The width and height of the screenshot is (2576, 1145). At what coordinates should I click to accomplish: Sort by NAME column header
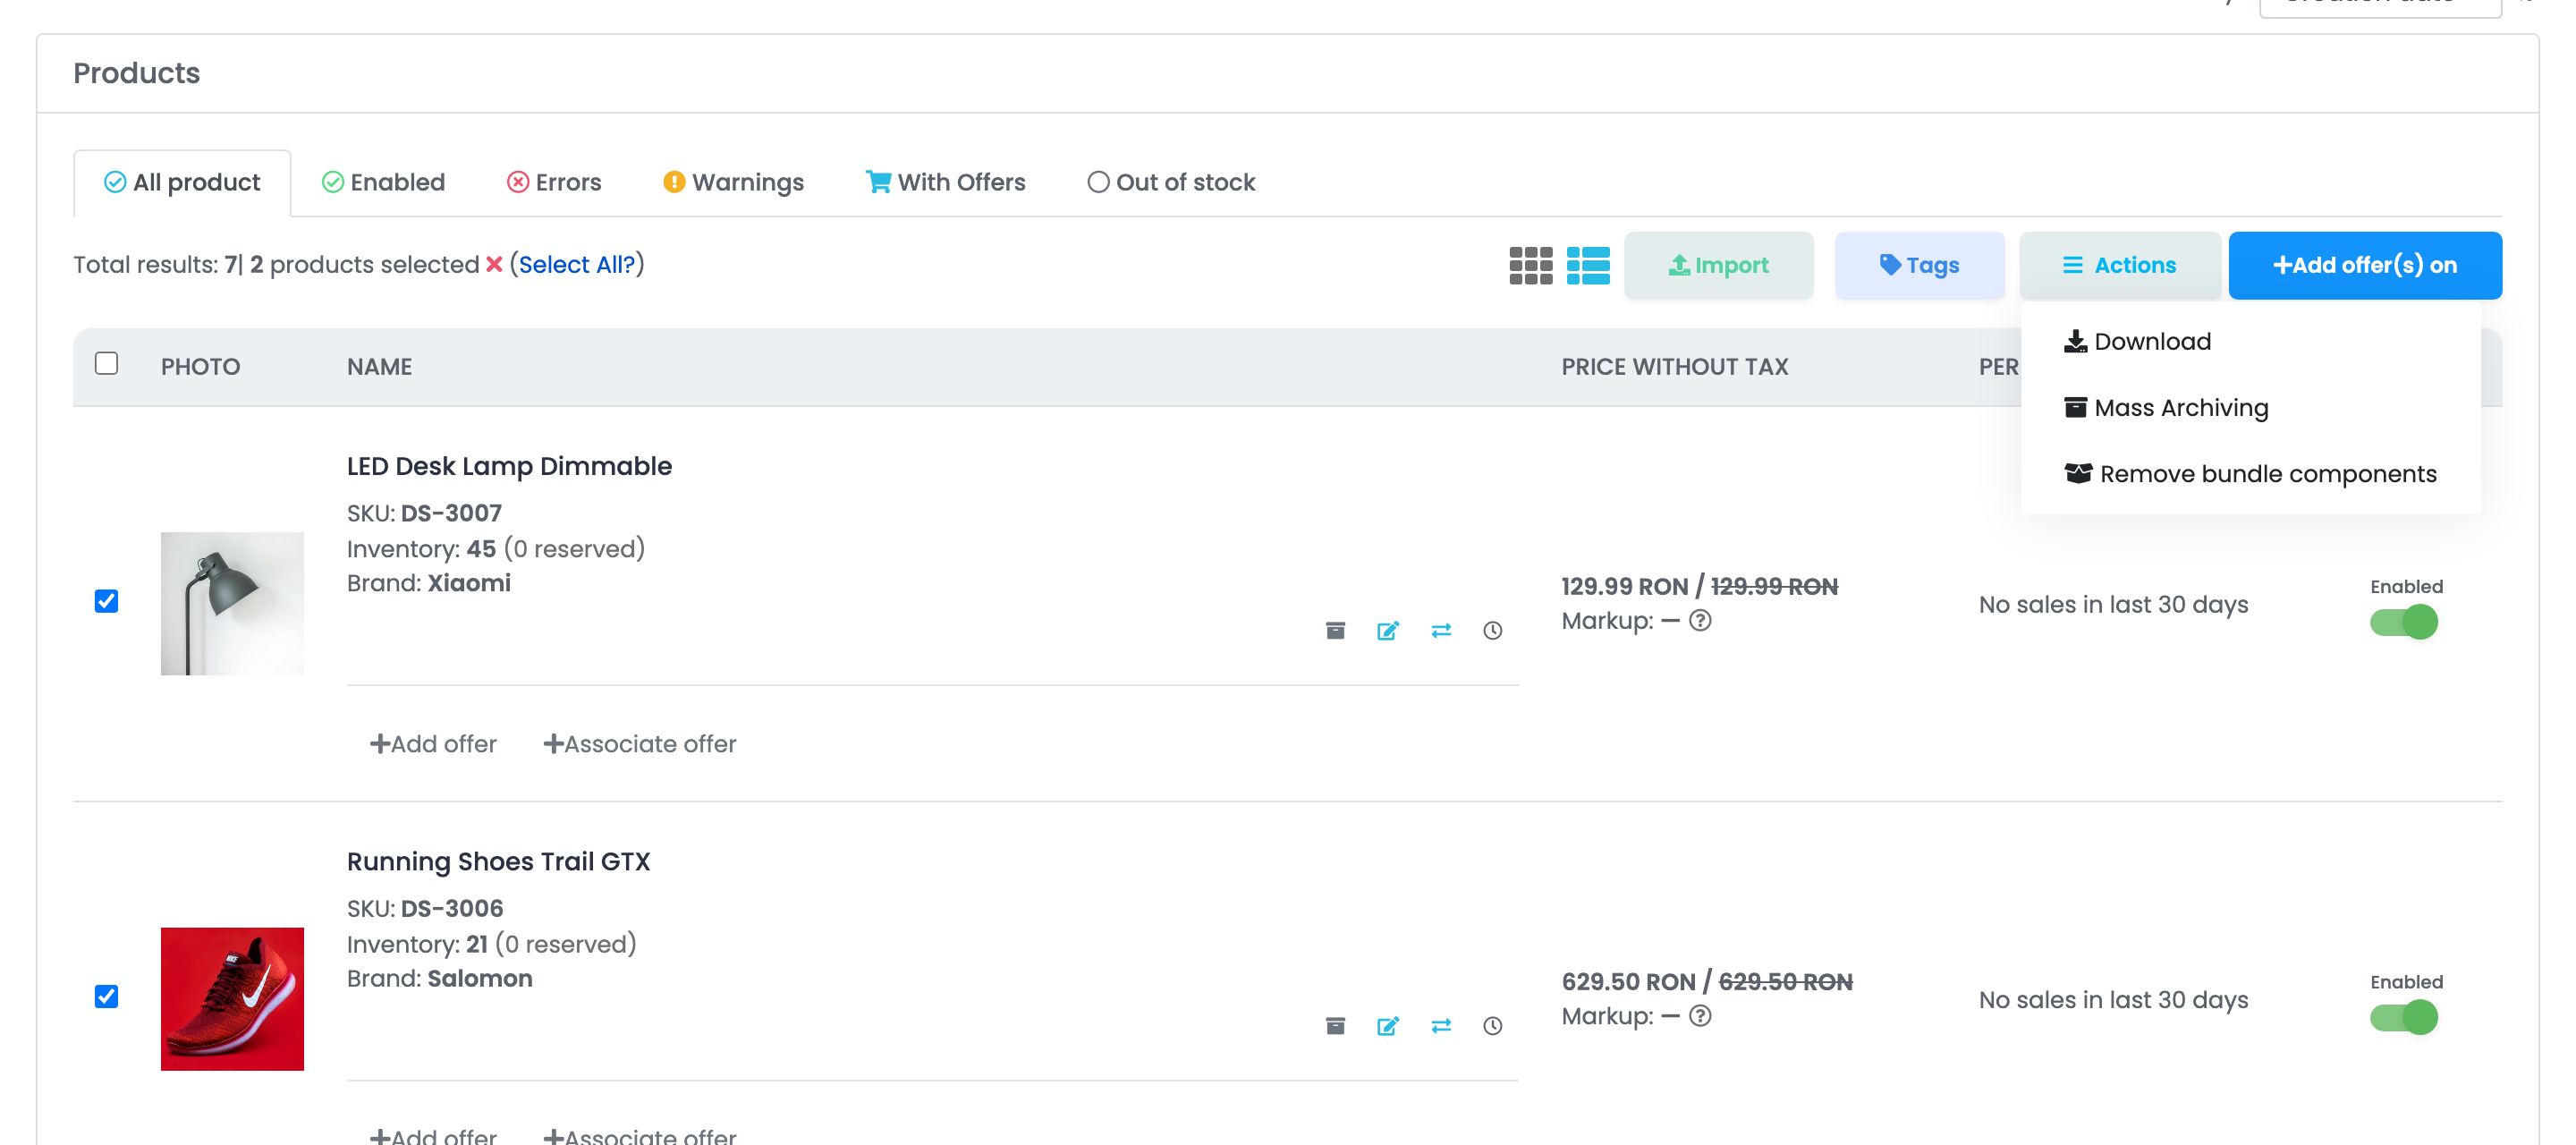tap(379, 366)
